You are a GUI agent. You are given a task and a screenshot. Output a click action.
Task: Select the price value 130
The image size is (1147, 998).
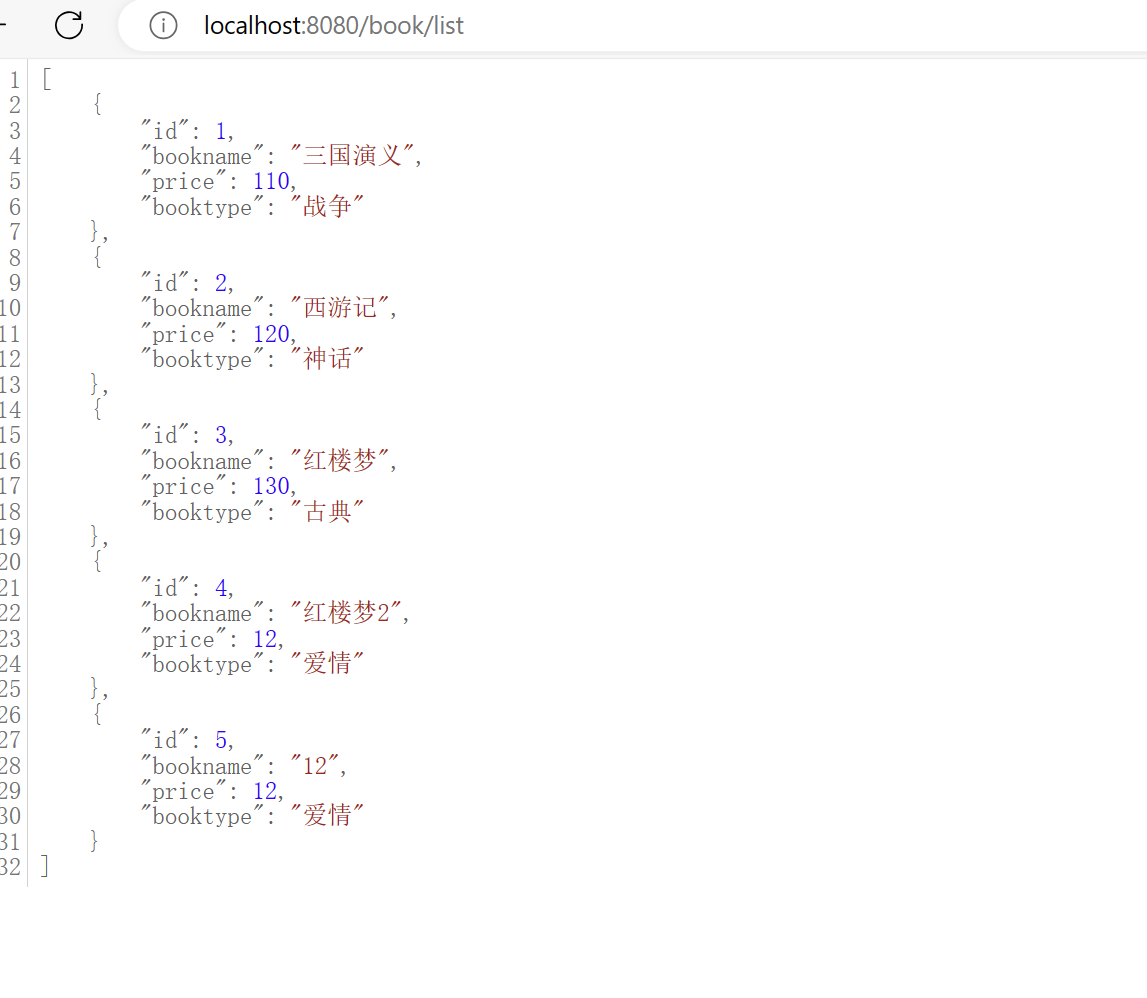(271, 486)
